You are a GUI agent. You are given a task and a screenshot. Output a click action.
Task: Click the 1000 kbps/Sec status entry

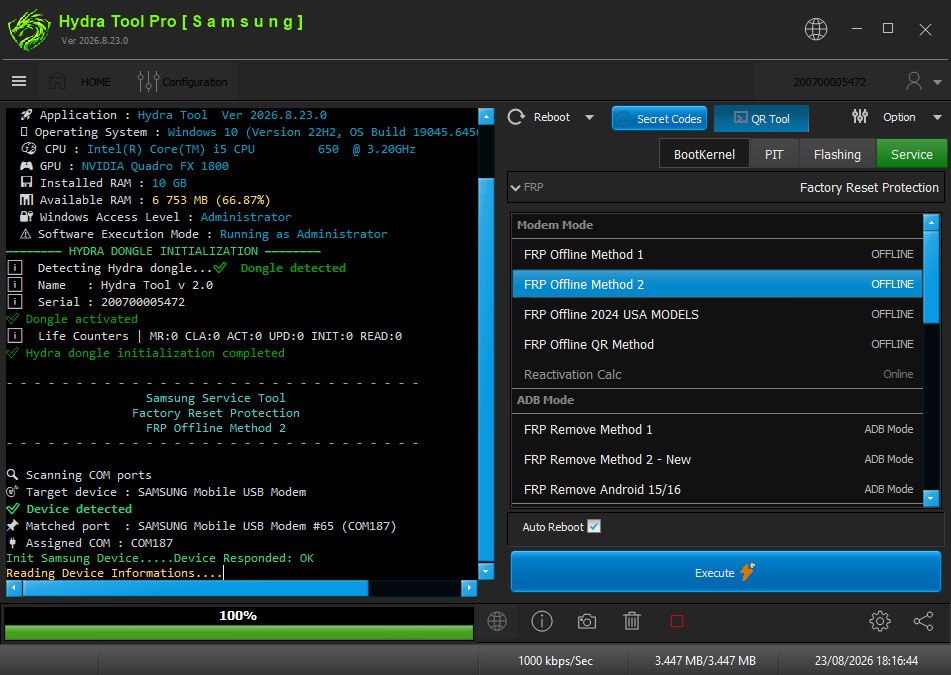coord(555,660)
